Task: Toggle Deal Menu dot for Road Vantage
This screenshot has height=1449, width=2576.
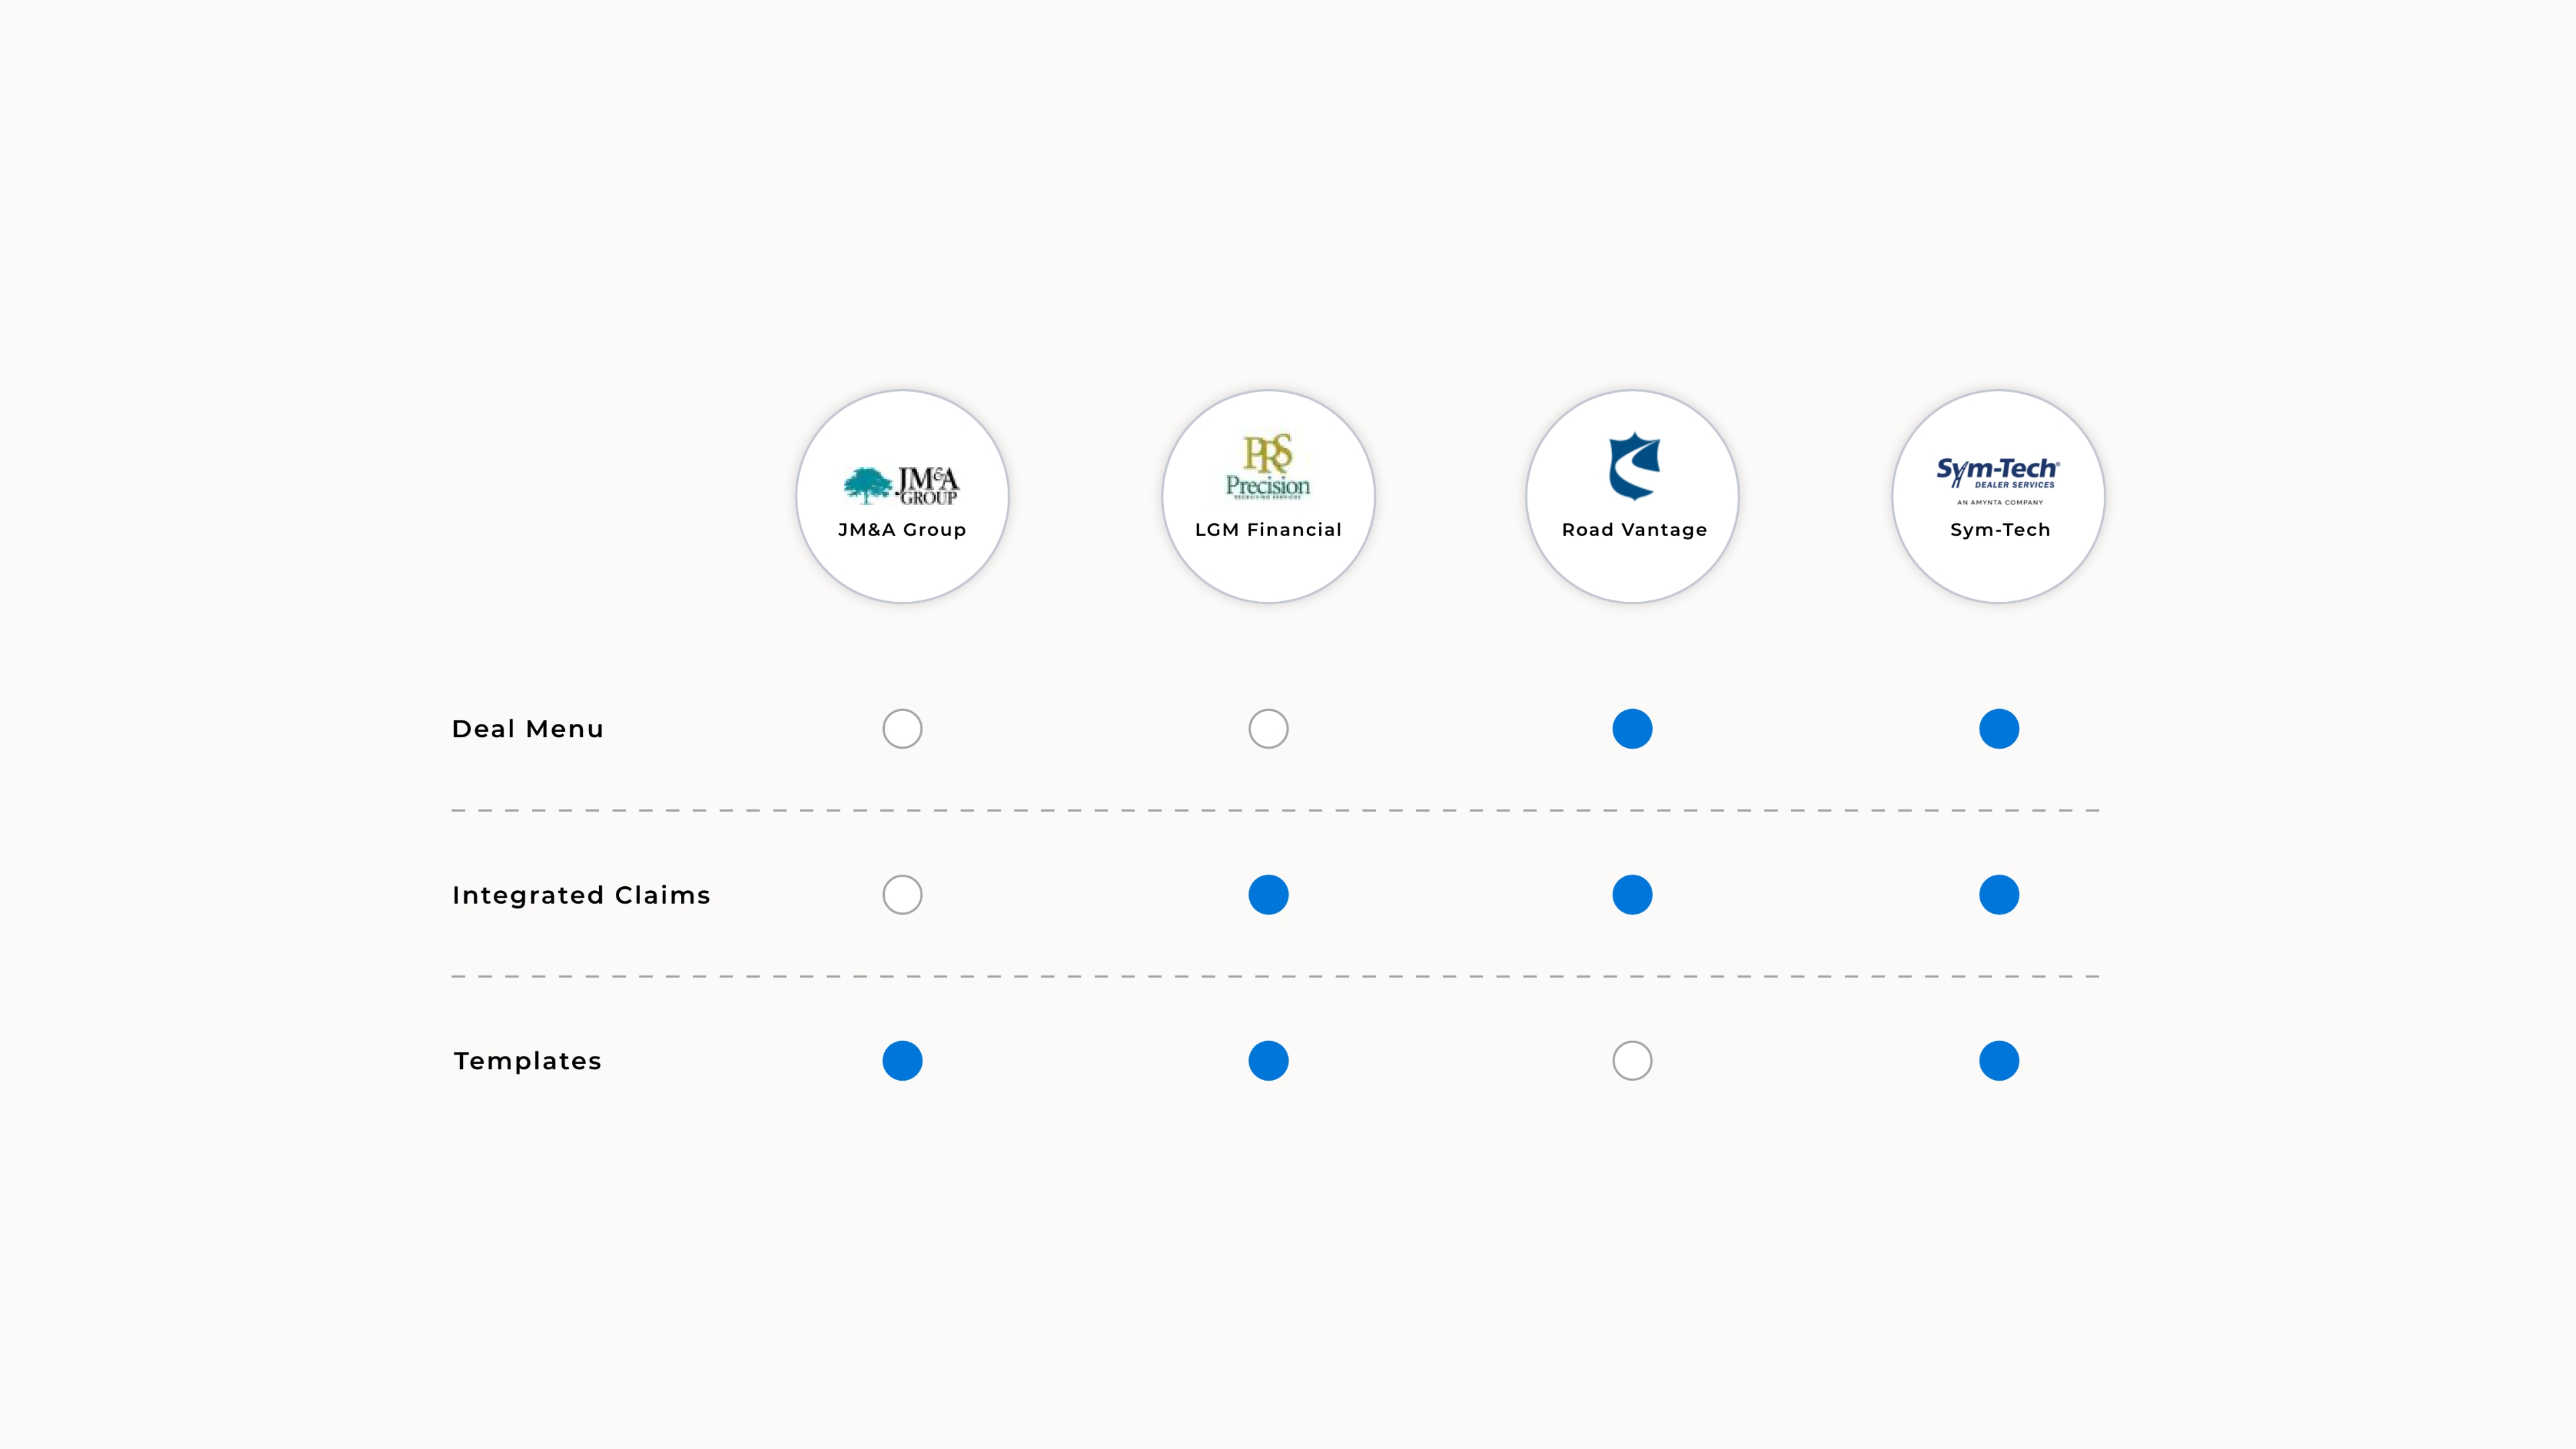Action: click(x=1632, y=729)
